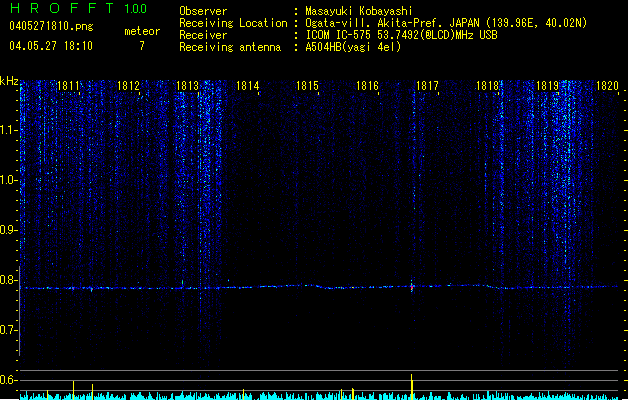This screenshot has height=400, width=629.
Task: Click the 0.8 kHz frequency label
Action: click(x=9, y=280)
